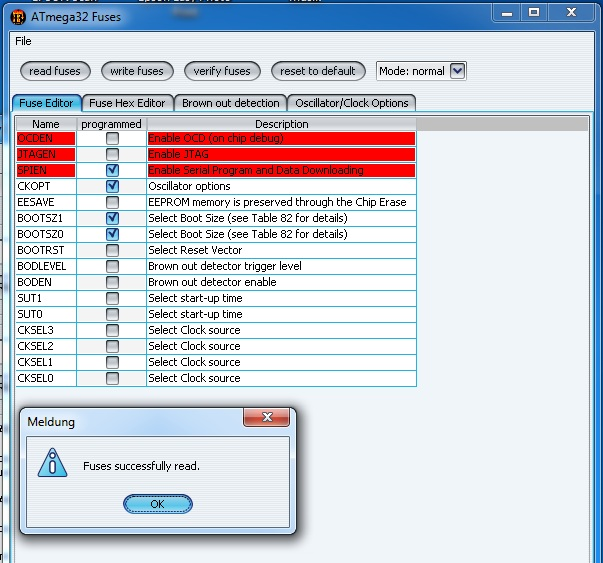
Task: Click the reset to default button
Action: click(318, 71)
